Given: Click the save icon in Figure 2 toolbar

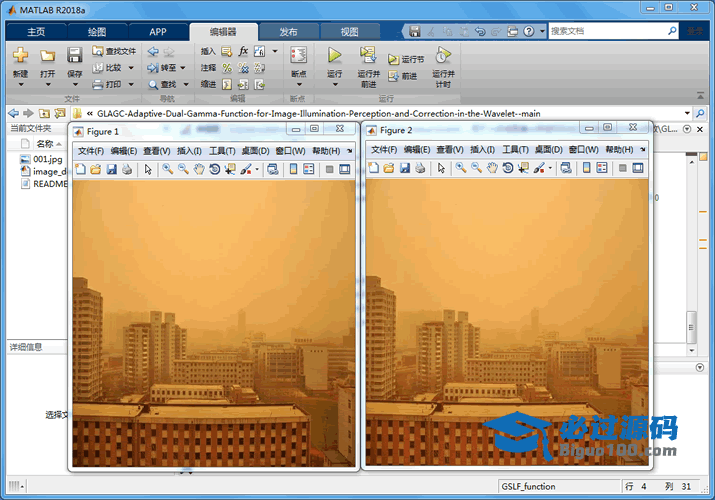Looking at the screenshot, I should tap(404, 168).
